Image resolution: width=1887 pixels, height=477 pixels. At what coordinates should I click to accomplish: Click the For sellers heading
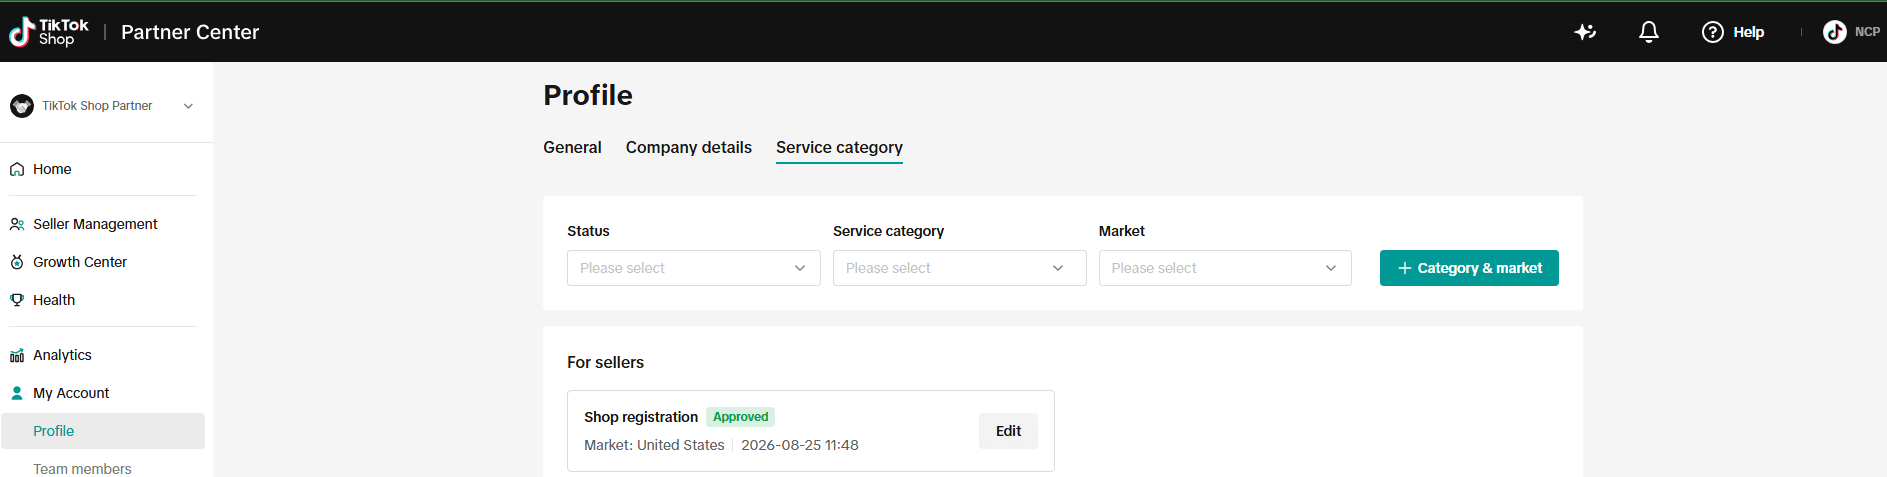coord(606,362)
